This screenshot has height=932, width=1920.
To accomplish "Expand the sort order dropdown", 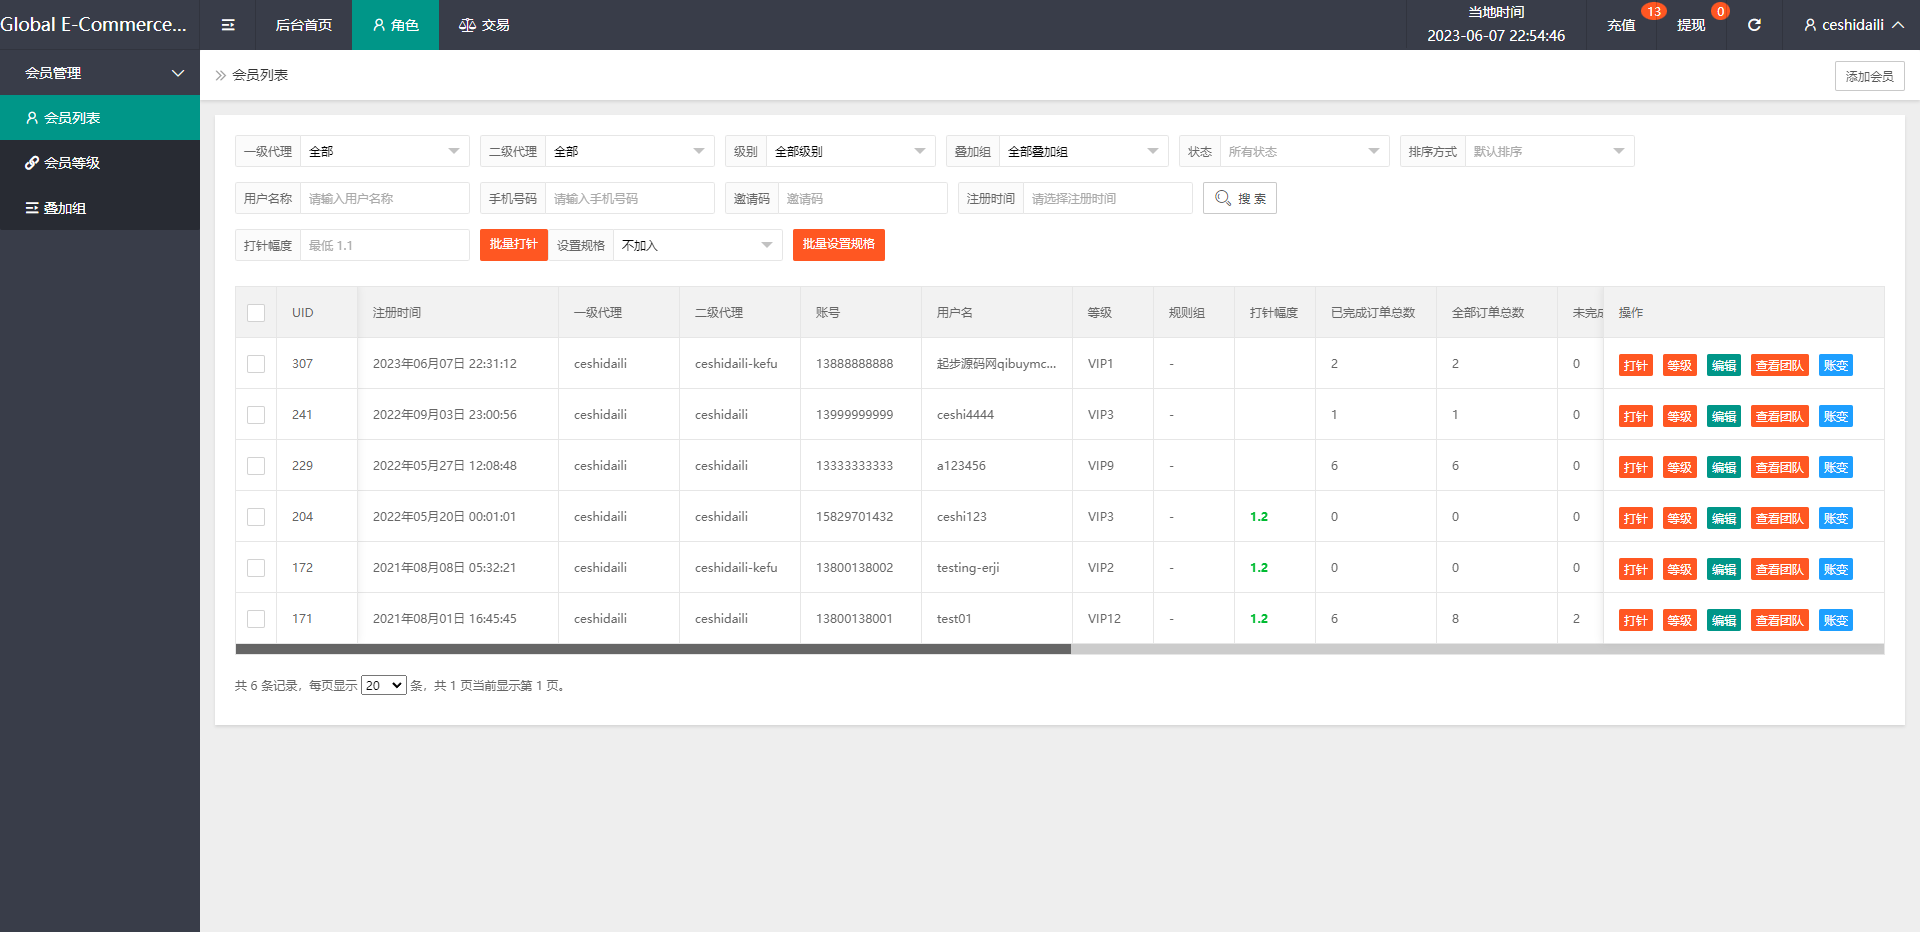I will [1548, 151].
